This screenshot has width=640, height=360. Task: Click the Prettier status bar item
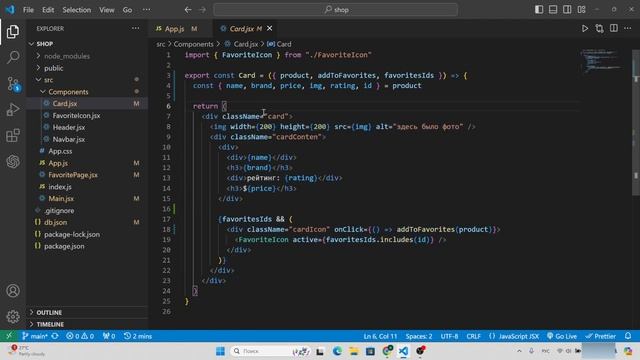click(x=600, y=336)
